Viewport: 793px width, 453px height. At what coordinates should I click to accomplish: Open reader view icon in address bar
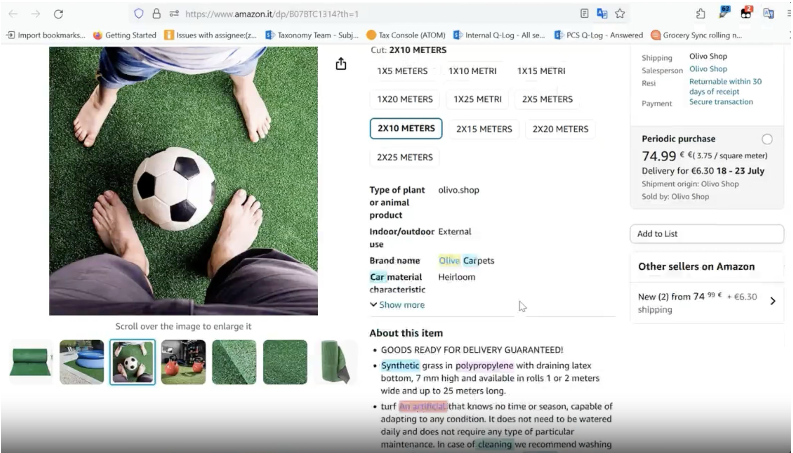584,14
